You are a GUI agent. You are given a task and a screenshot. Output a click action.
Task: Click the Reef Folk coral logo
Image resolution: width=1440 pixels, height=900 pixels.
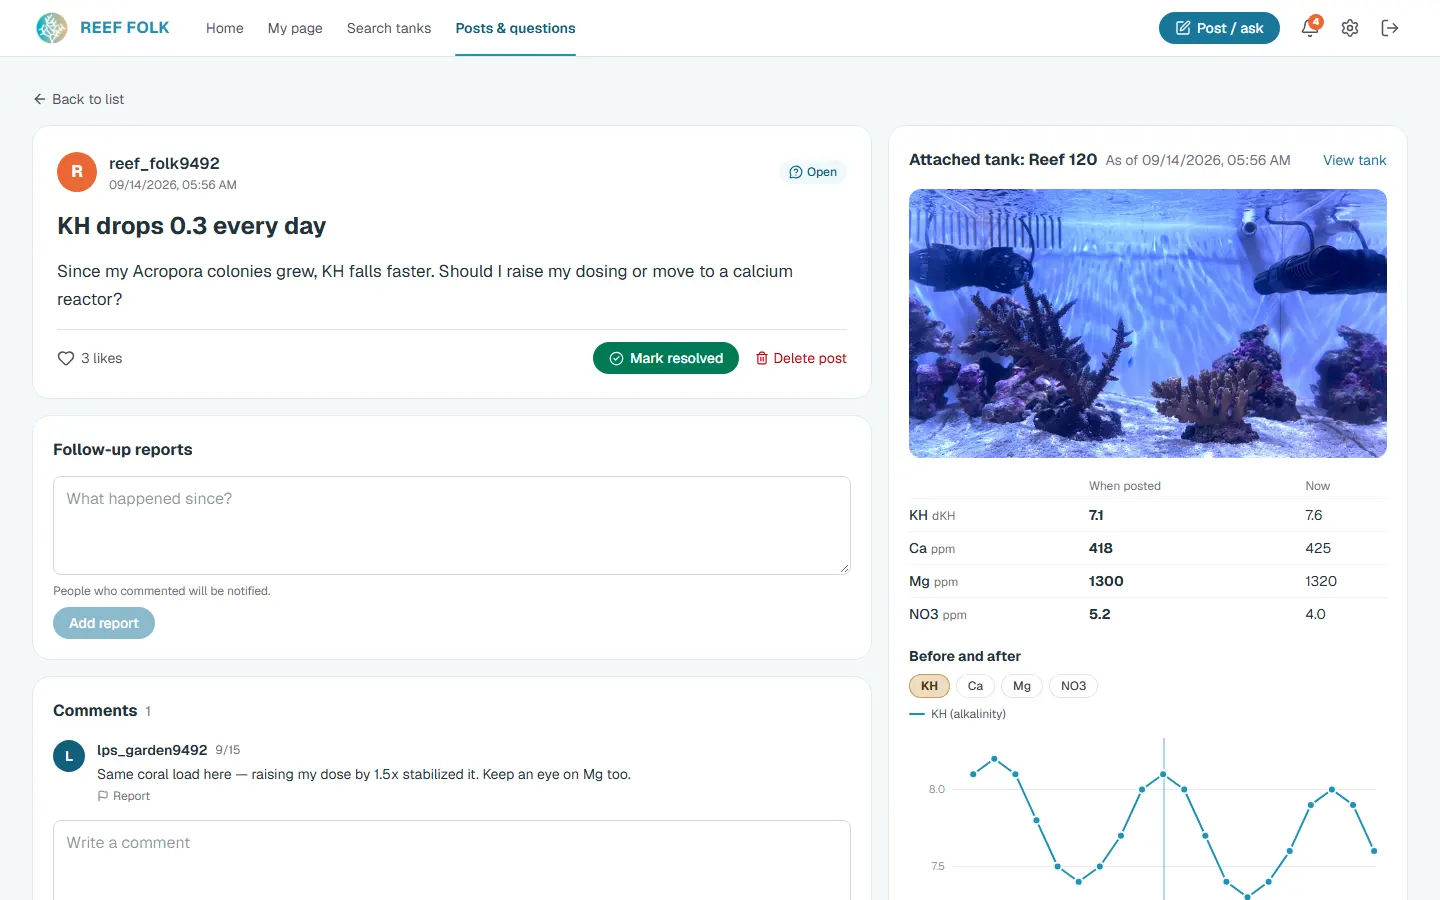pyautogui.click(x=52, y=28)
